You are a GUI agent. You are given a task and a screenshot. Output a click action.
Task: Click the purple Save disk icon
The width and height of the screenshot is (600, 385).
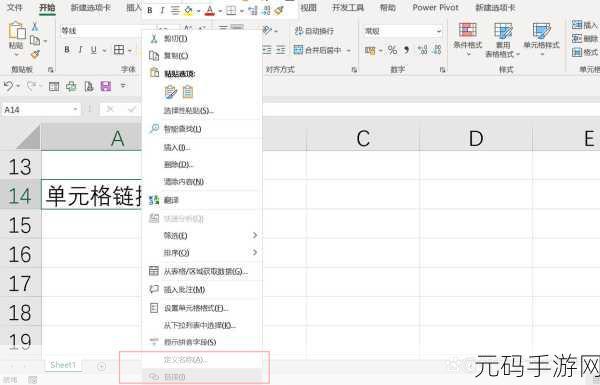[x=106, y=86]
